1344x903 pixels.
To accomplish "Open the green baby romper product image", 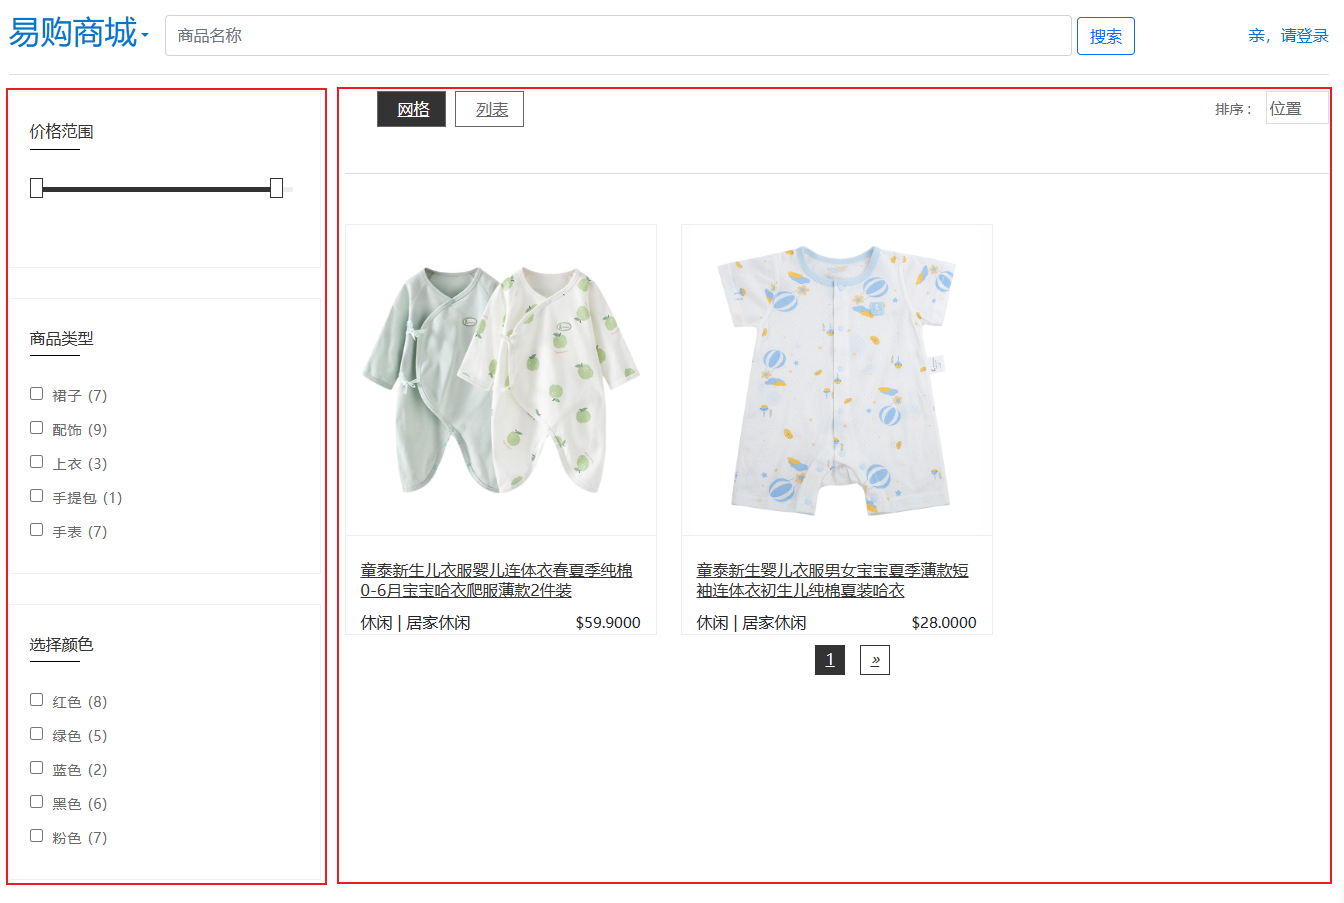I will point(501,380).
